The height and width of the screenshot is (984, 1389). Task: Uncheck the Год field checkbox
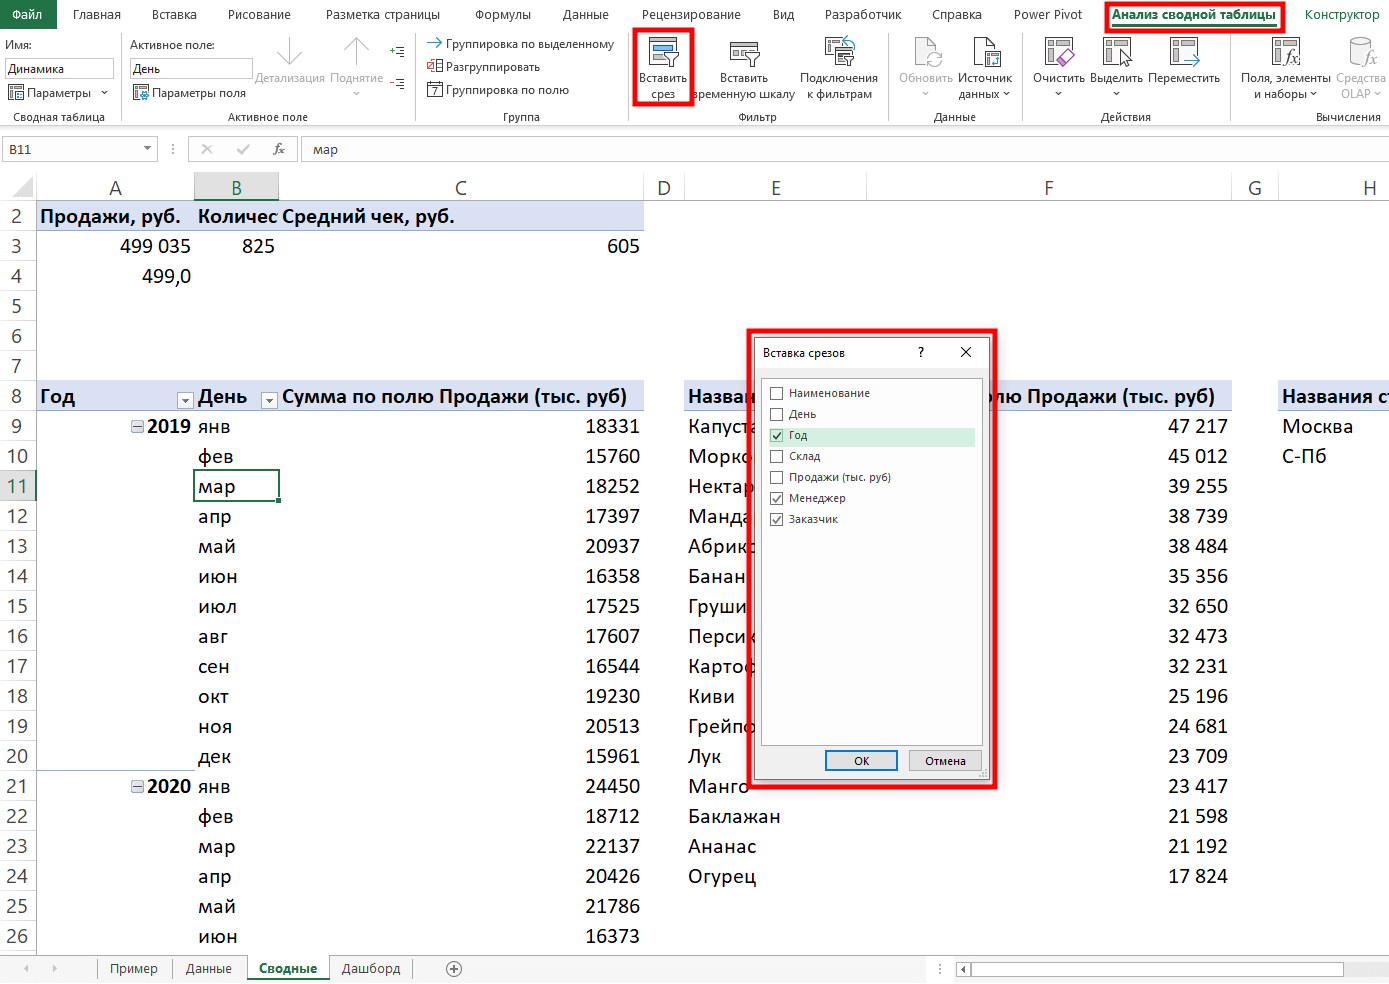pos(777,435)
